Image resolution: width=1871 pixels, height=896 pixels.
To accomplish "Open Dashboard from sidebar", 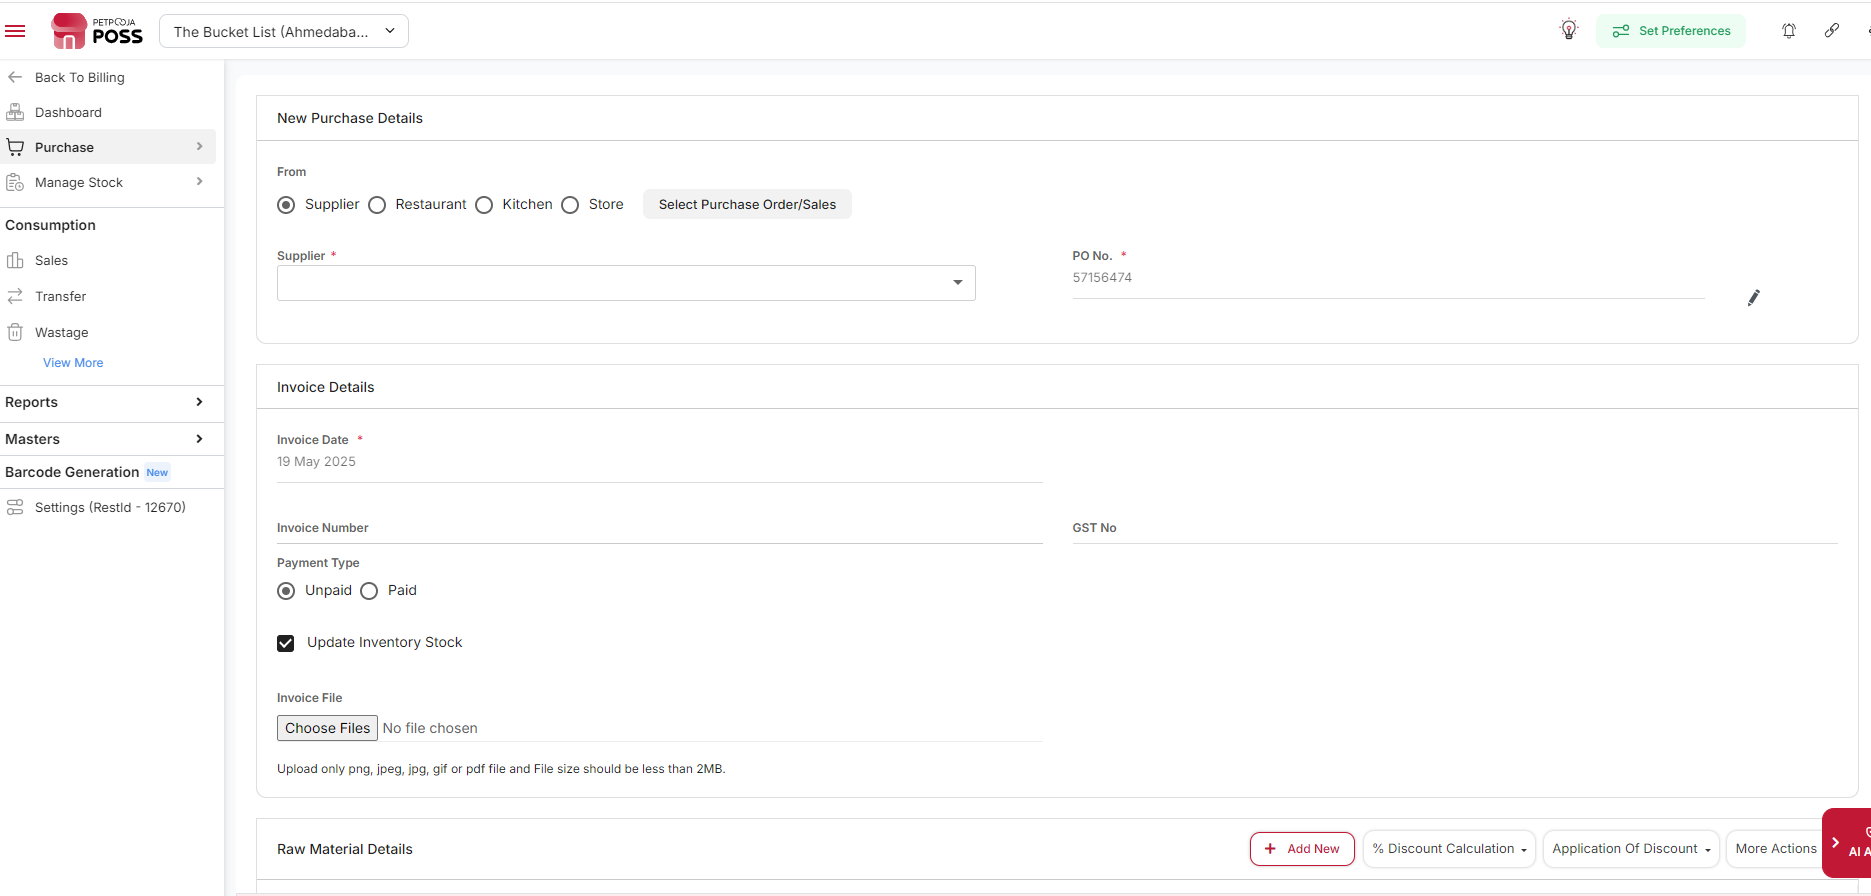I will (x=68, y=112).
